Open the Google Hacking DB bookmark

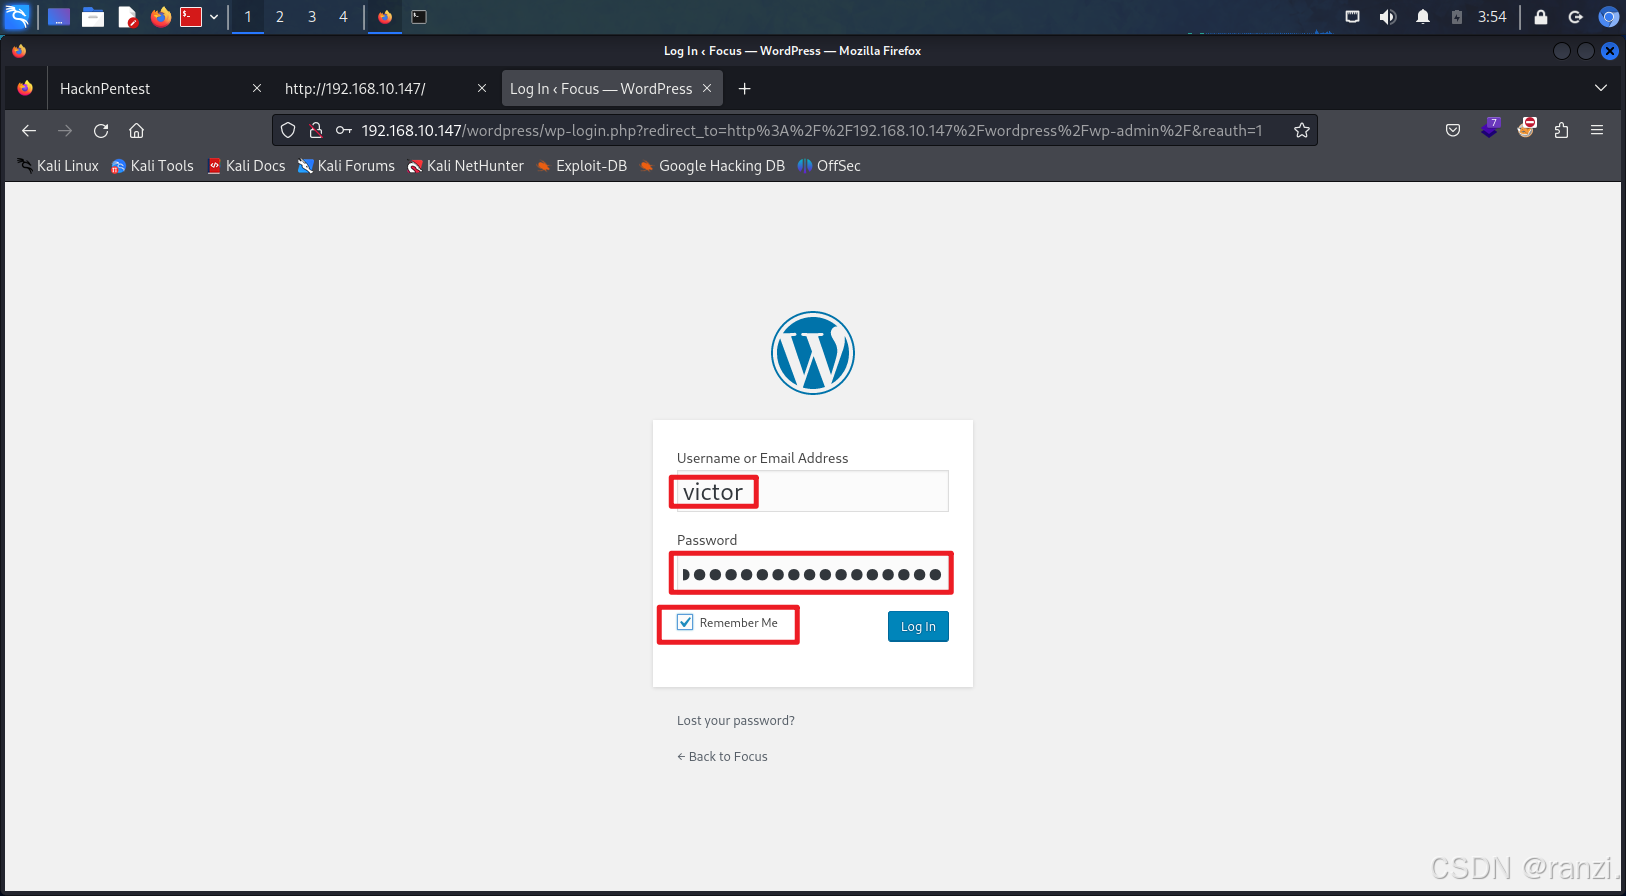click(712, 166)
